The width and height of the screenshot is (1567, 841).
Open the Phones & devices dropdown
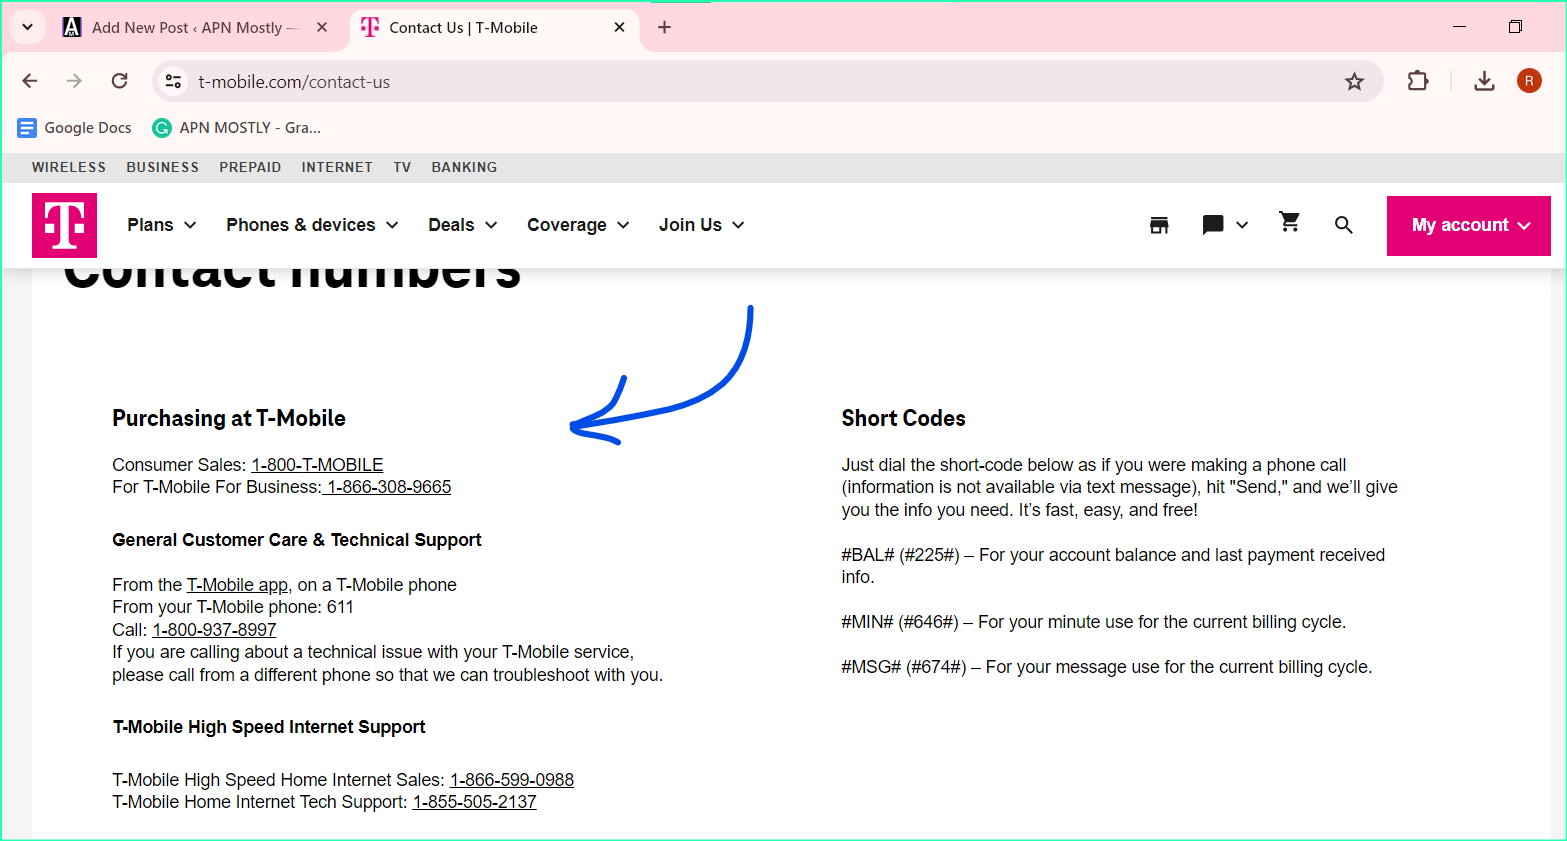[x=311, y=225]
